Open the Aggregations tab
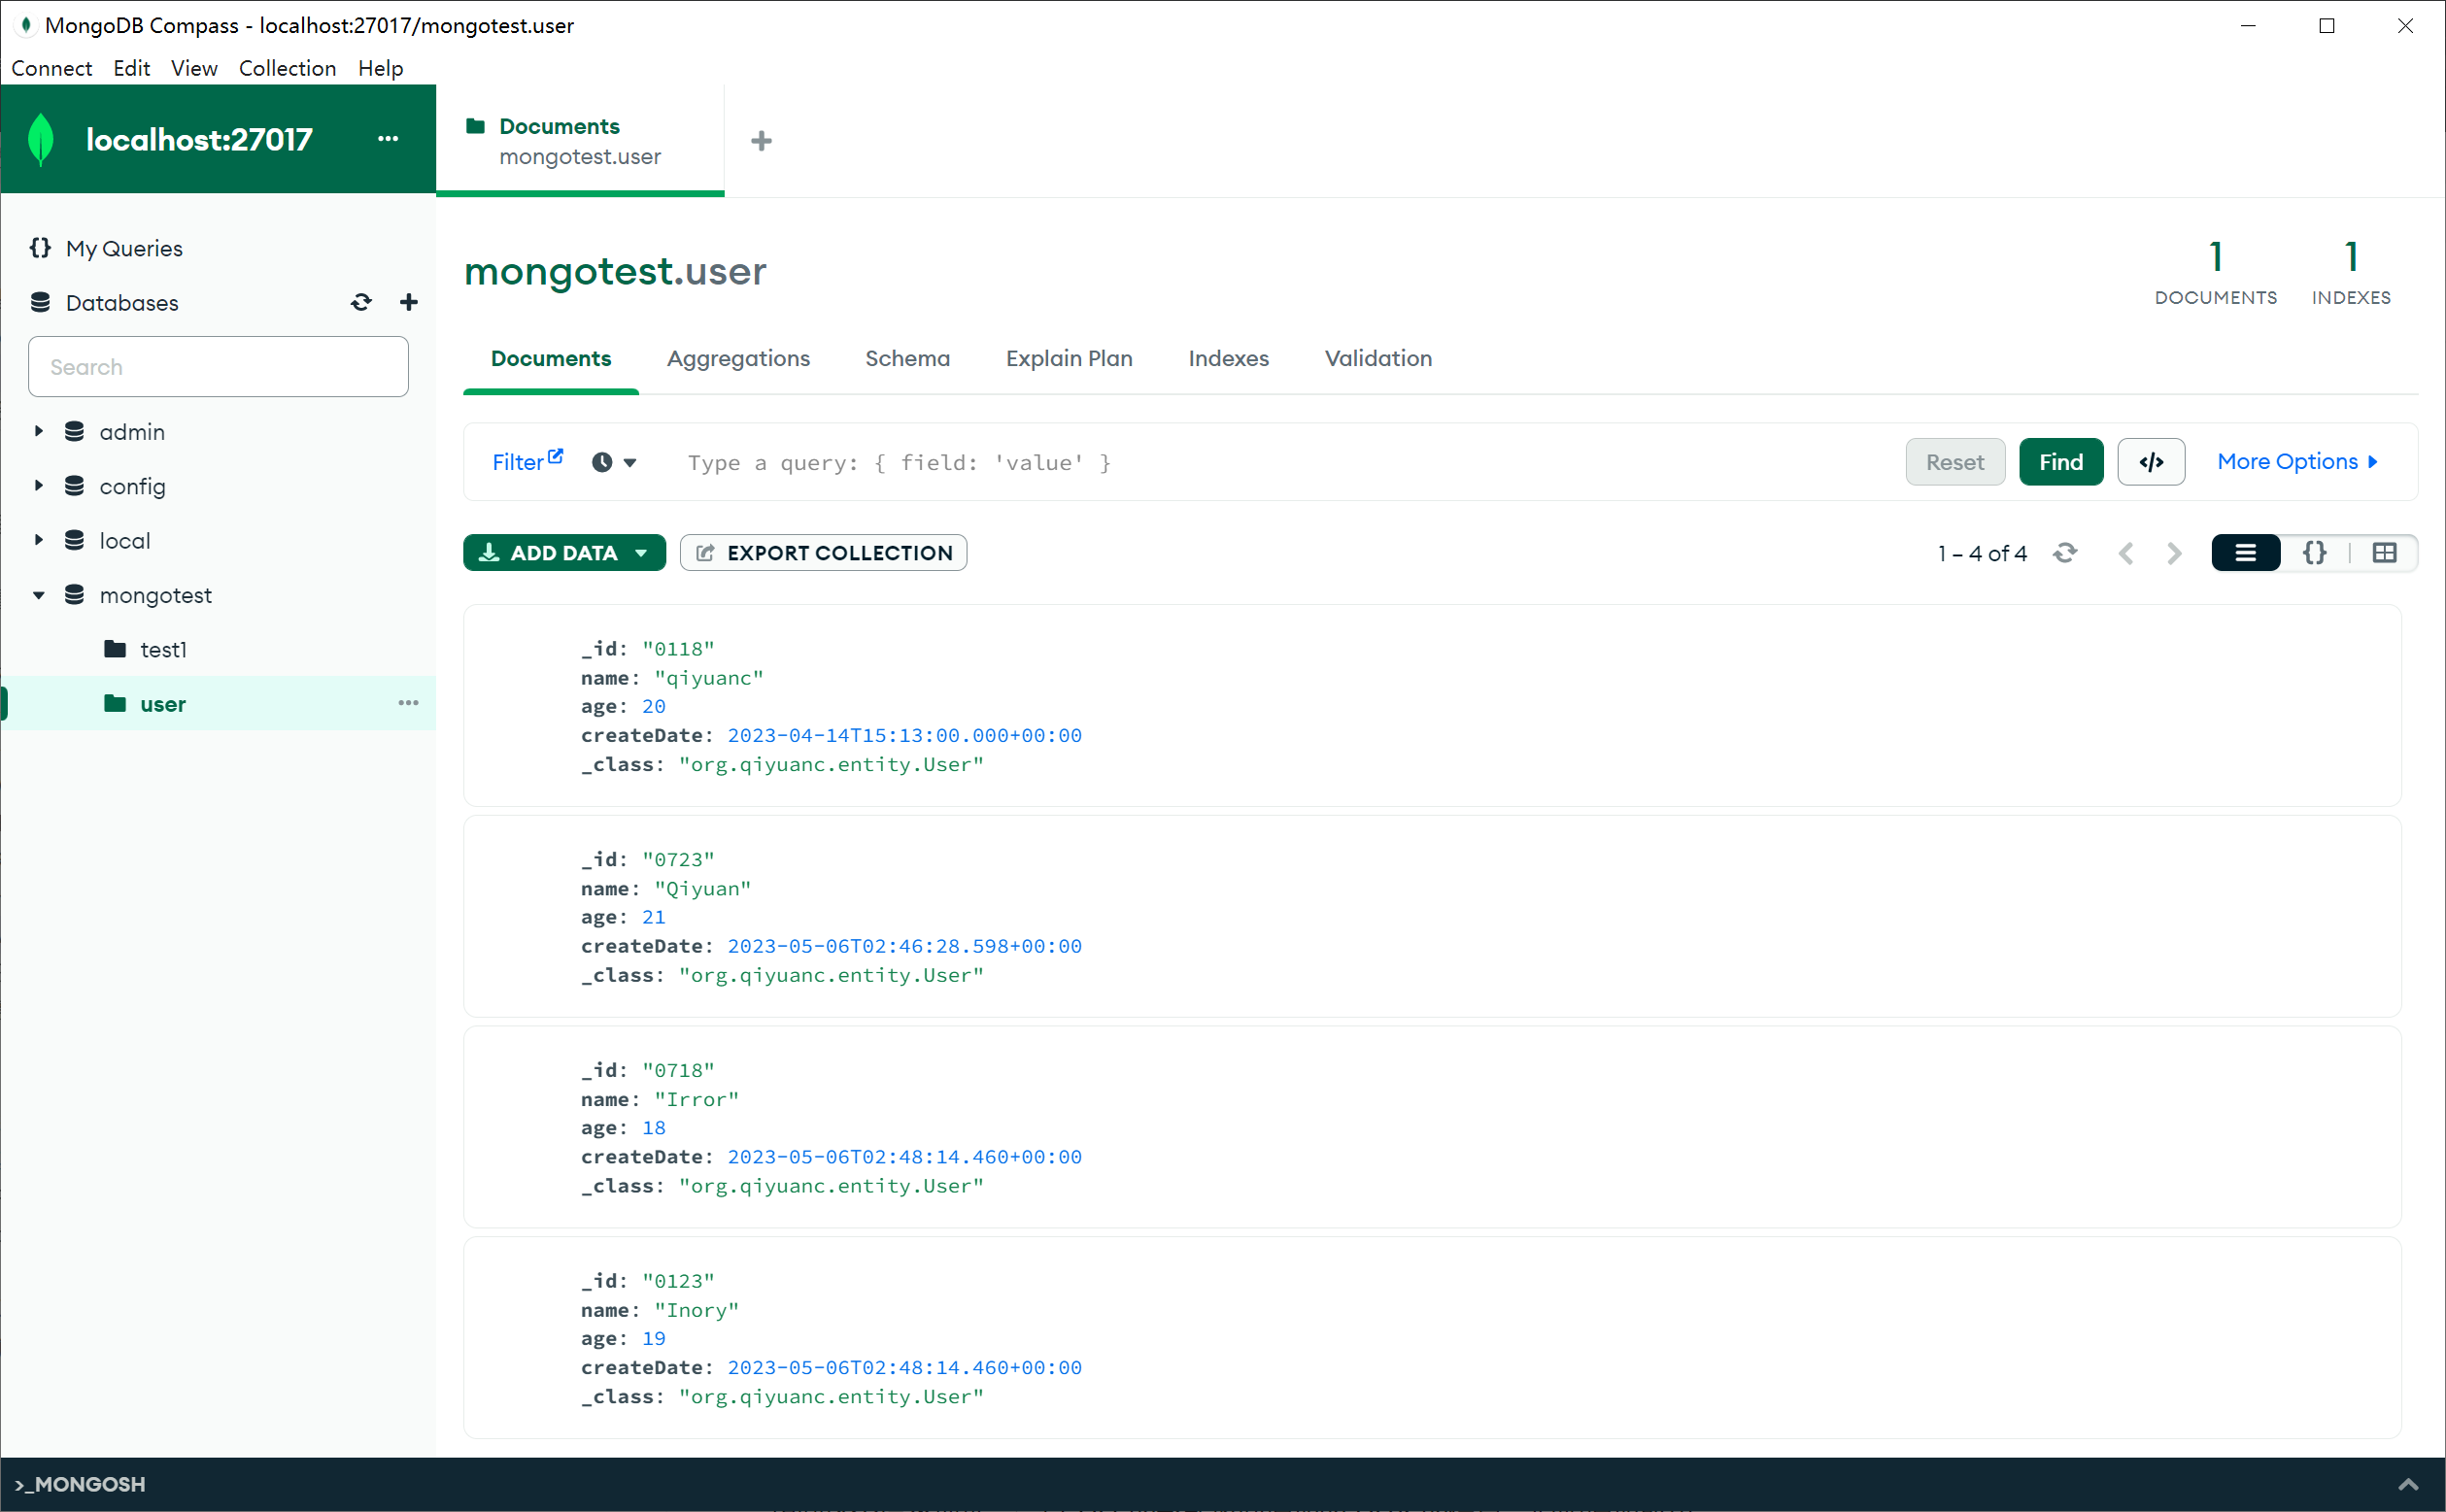This screenshot has width=2446, height=1512. 738,358
